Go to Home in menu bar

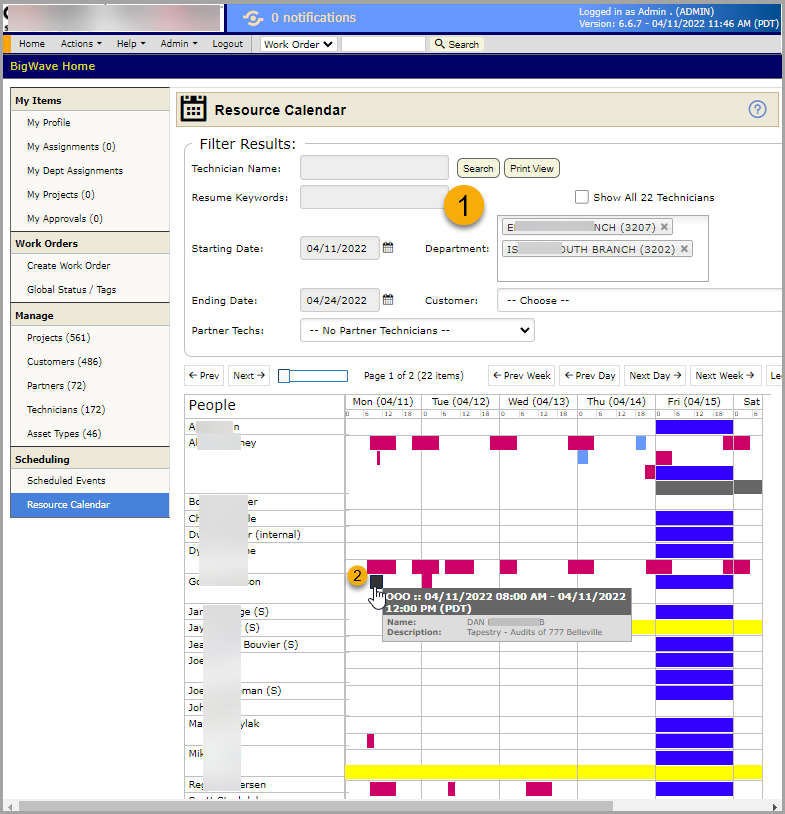32,44
